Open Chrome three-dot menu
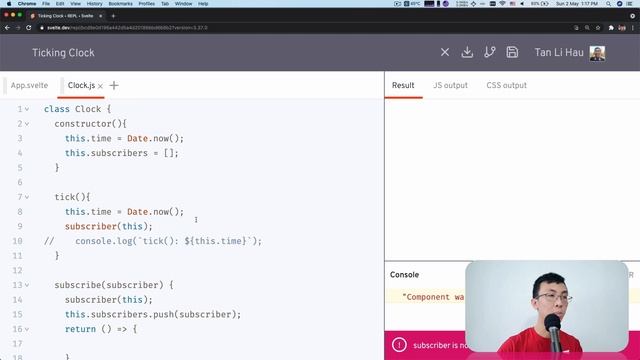Viewport: 640px width, 360px height. [x=633, y=28]
